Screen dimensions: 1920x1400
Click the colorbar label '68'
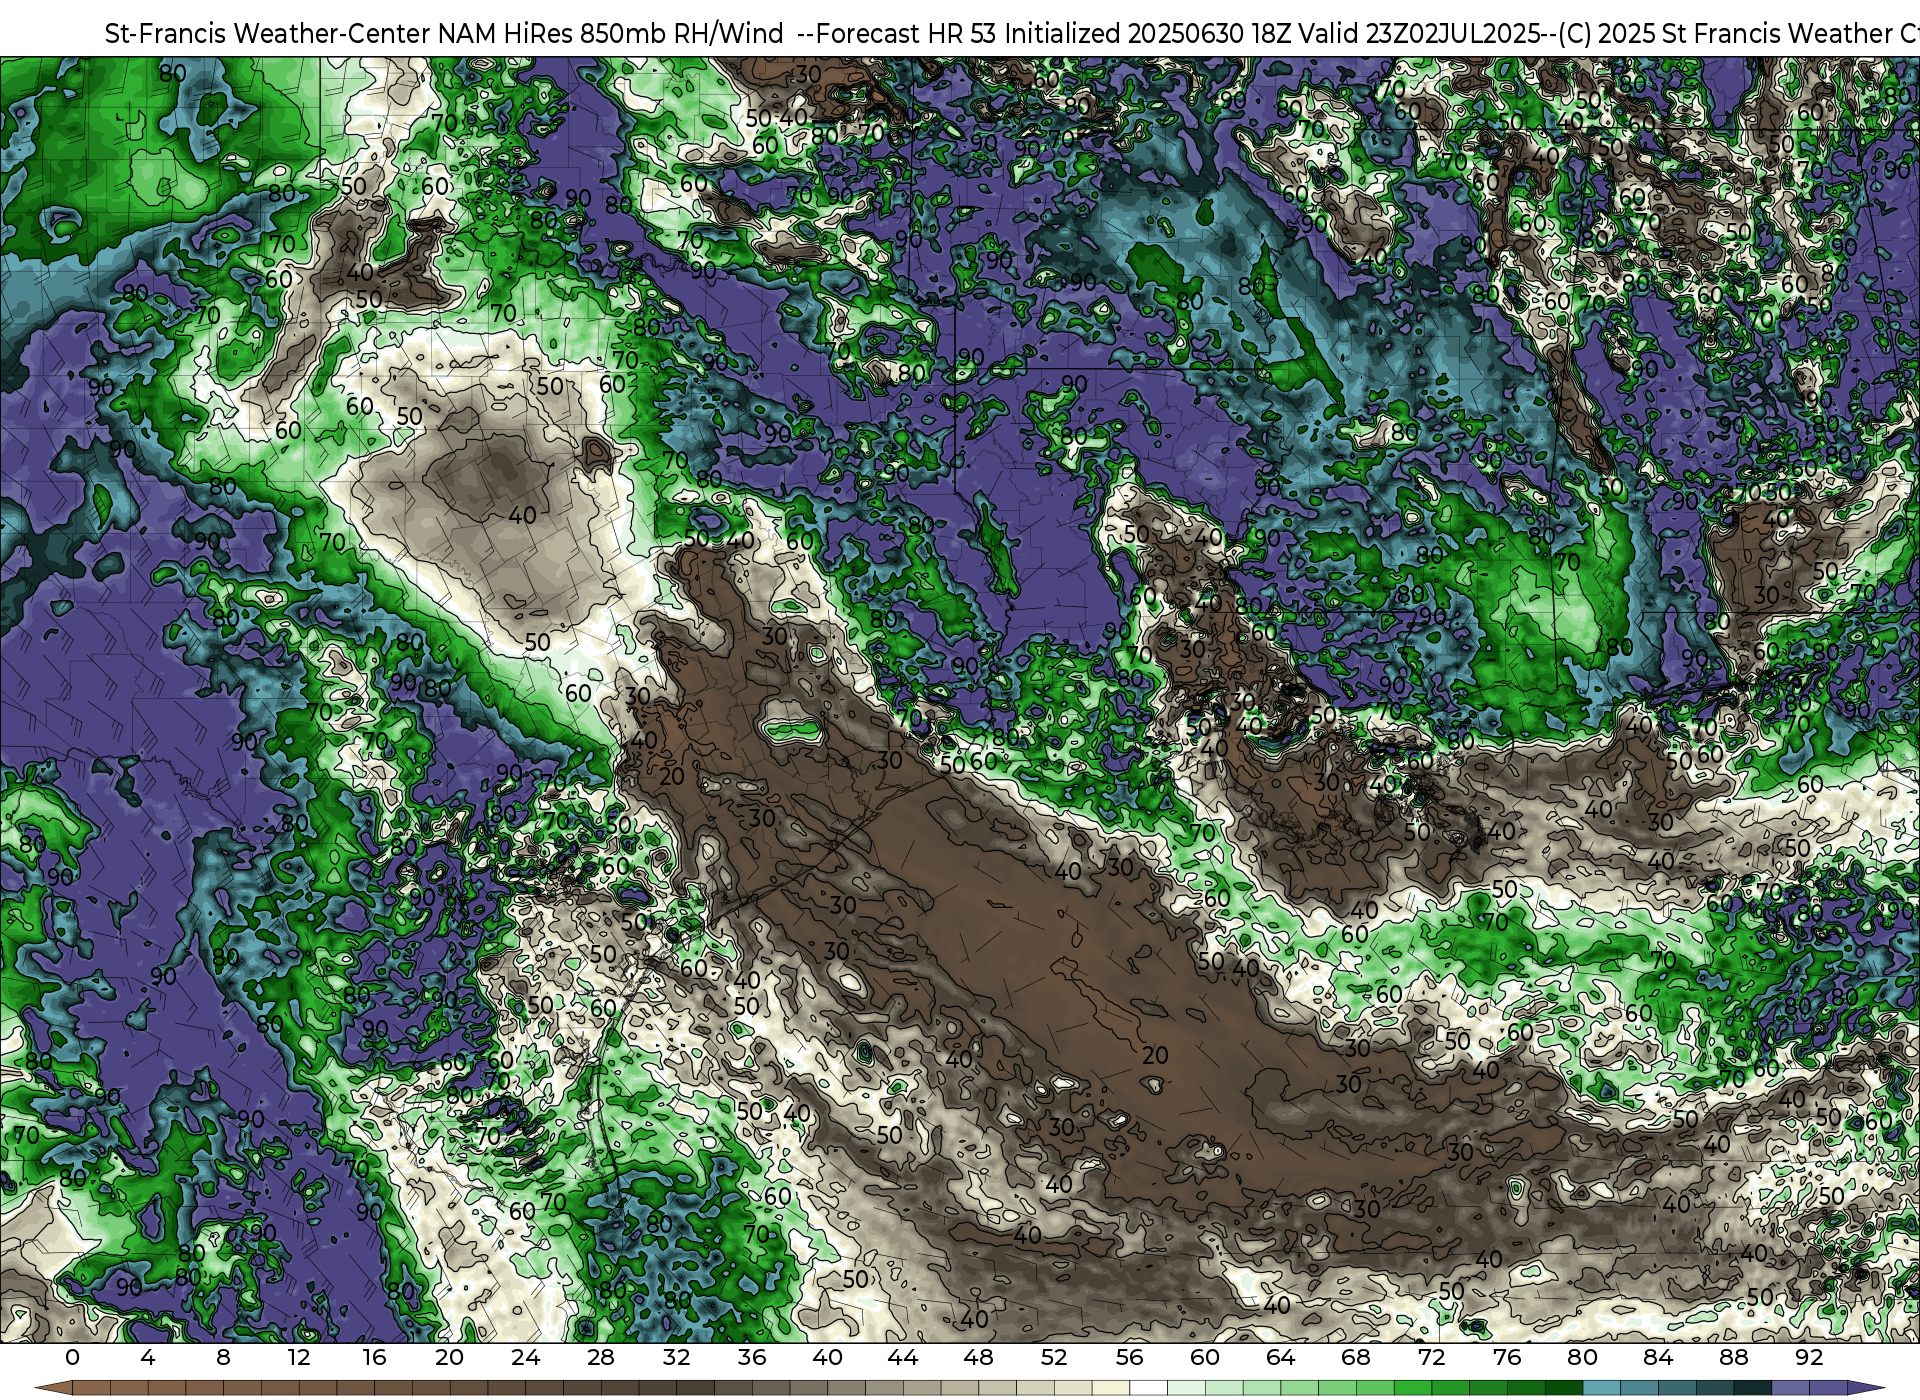[1356, 1357]
